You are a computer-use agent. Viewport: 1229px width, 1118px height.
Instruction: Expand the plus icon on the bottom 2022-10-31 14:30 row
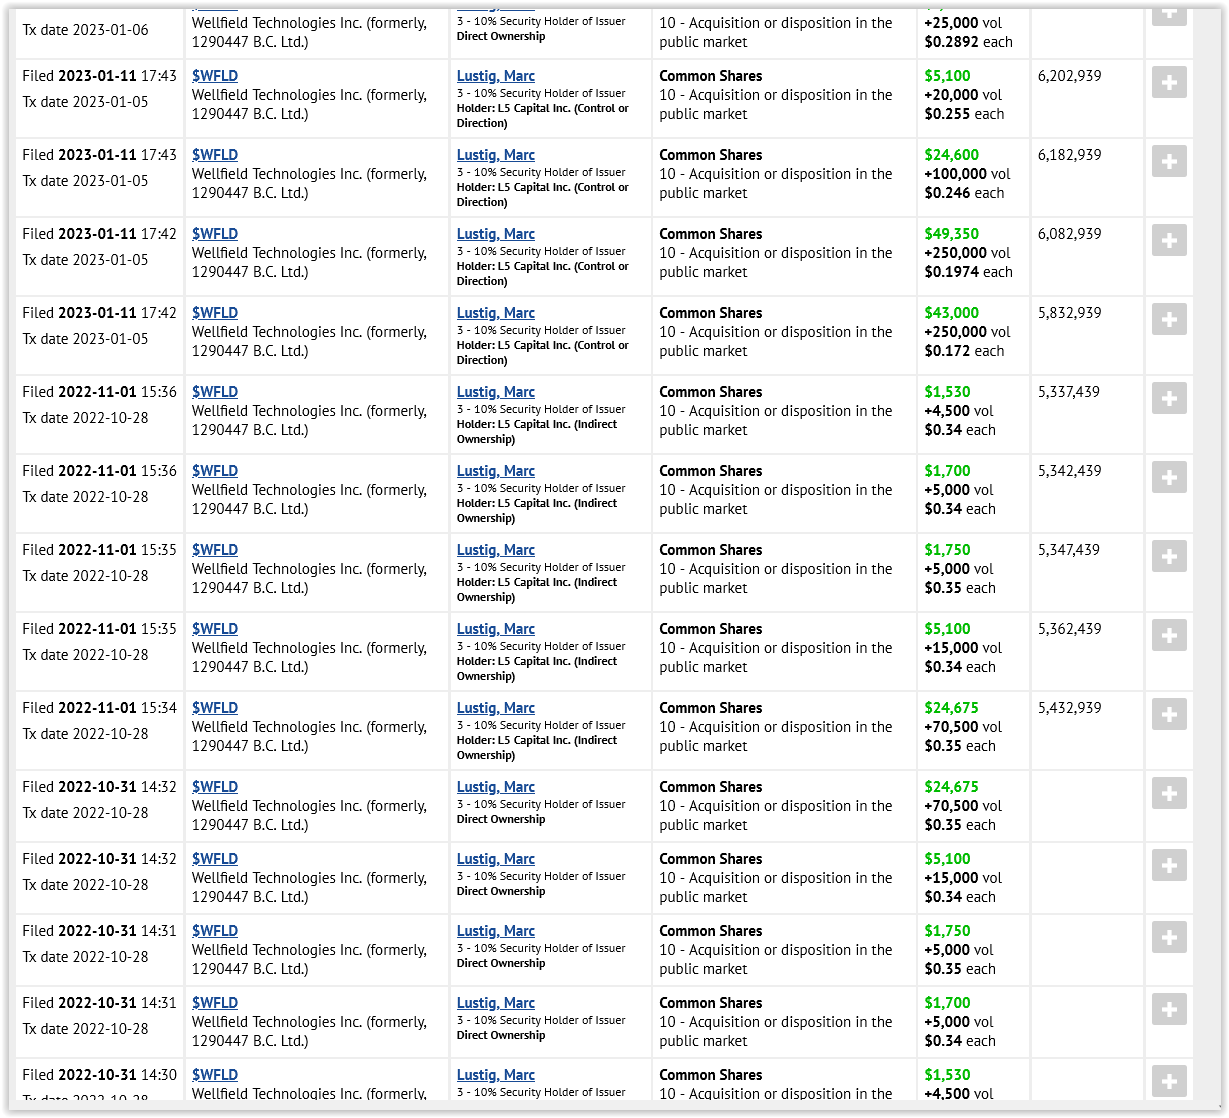tap(1168, 1081)
